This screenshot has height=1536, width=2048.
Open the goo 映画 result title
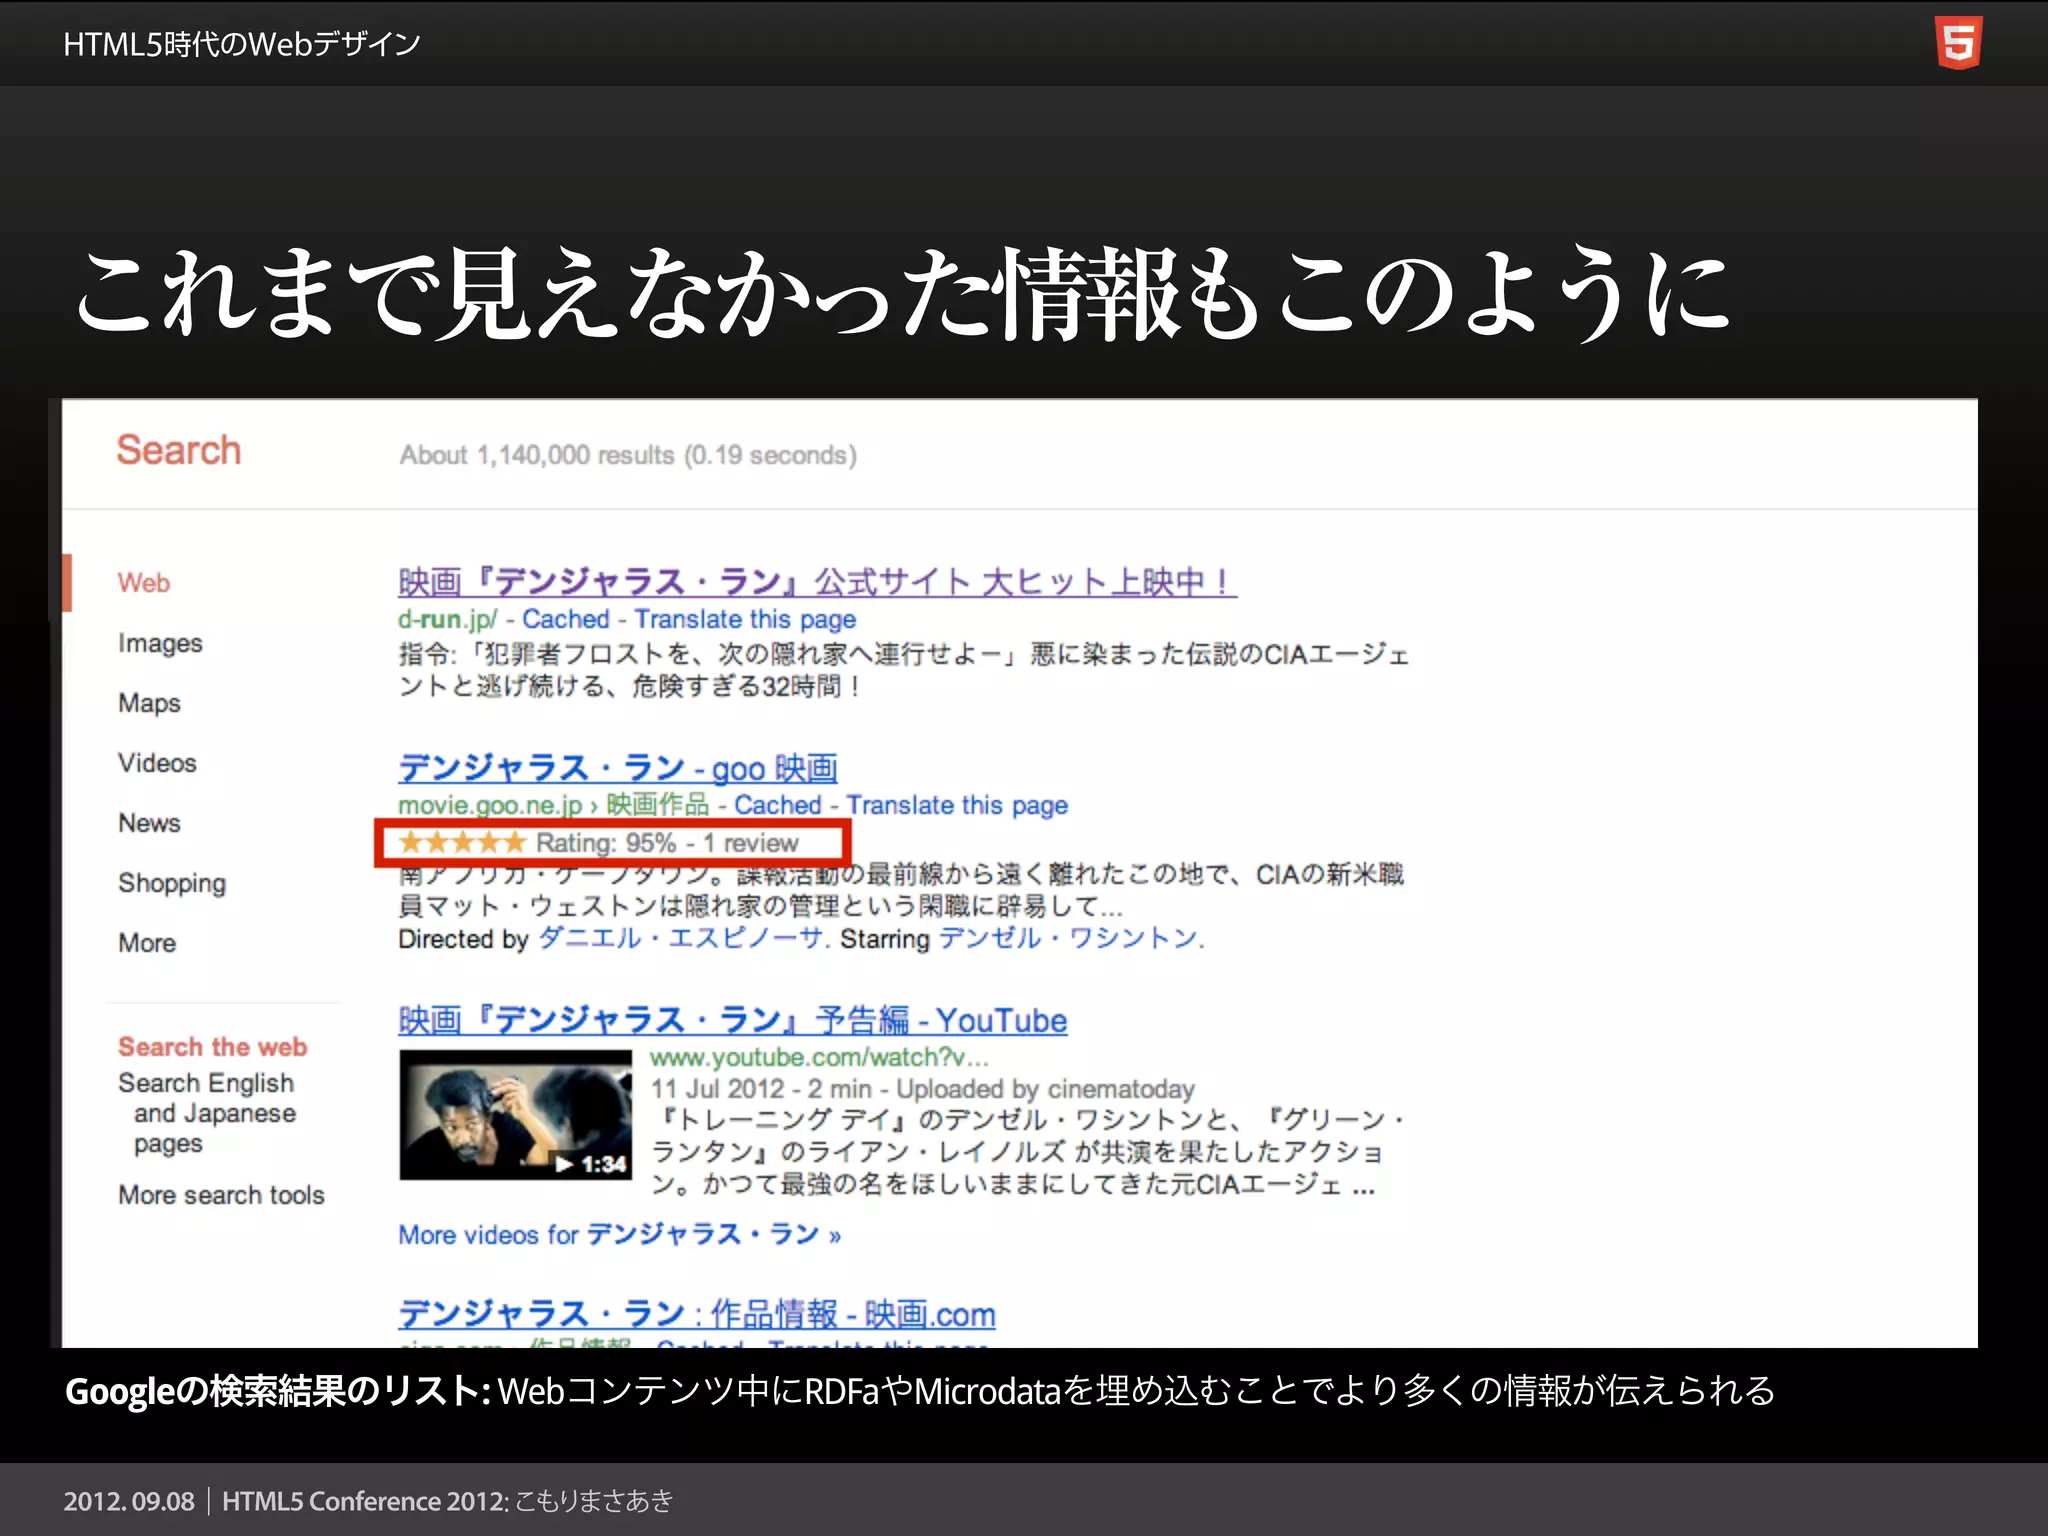(x=617, y=768)
